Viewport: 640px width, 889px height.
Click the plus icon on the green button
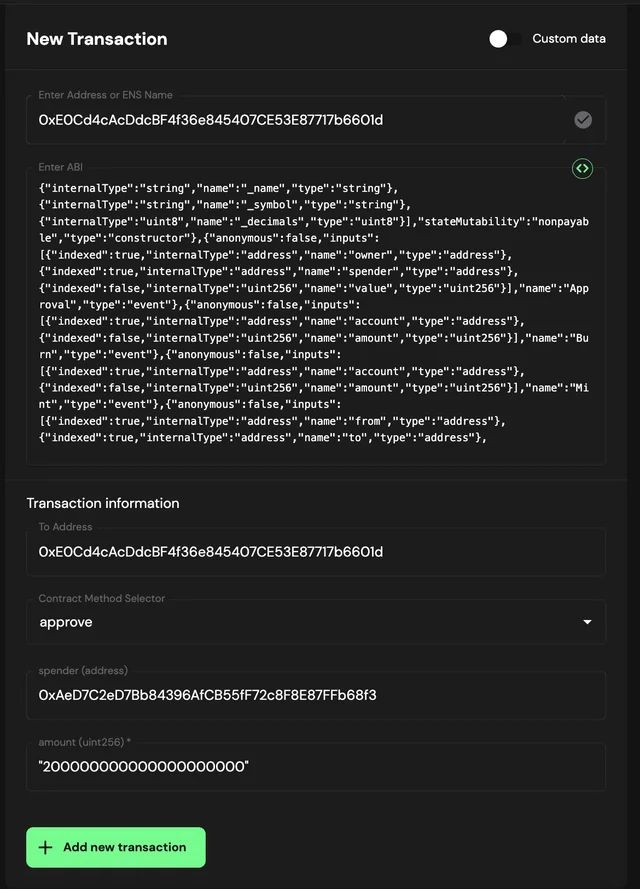pyautogui.click(x=45, y=847)
